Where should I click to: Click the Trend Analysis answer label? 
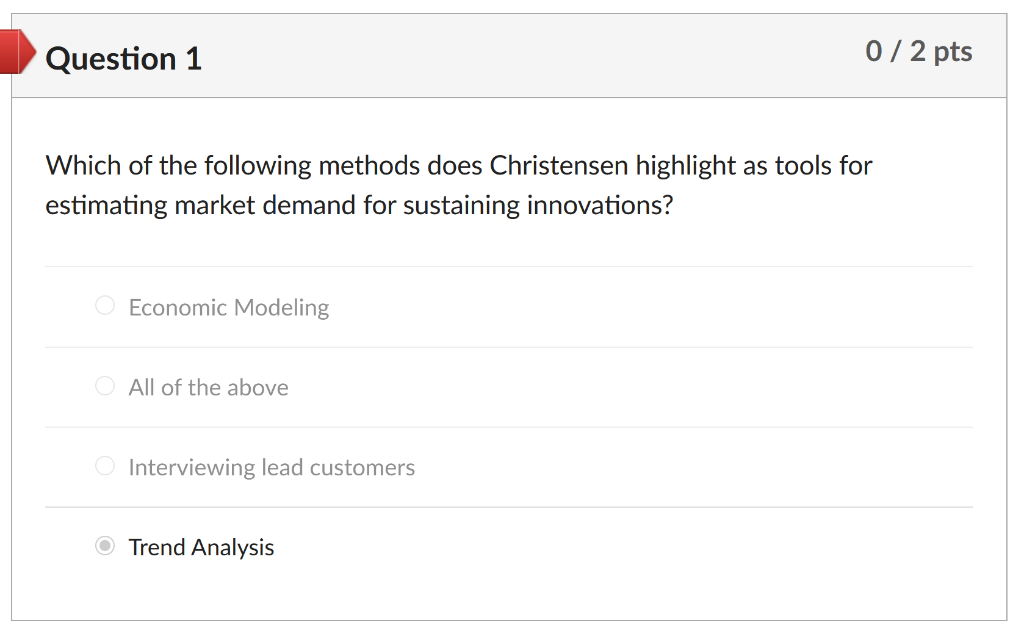click(200, 547)
